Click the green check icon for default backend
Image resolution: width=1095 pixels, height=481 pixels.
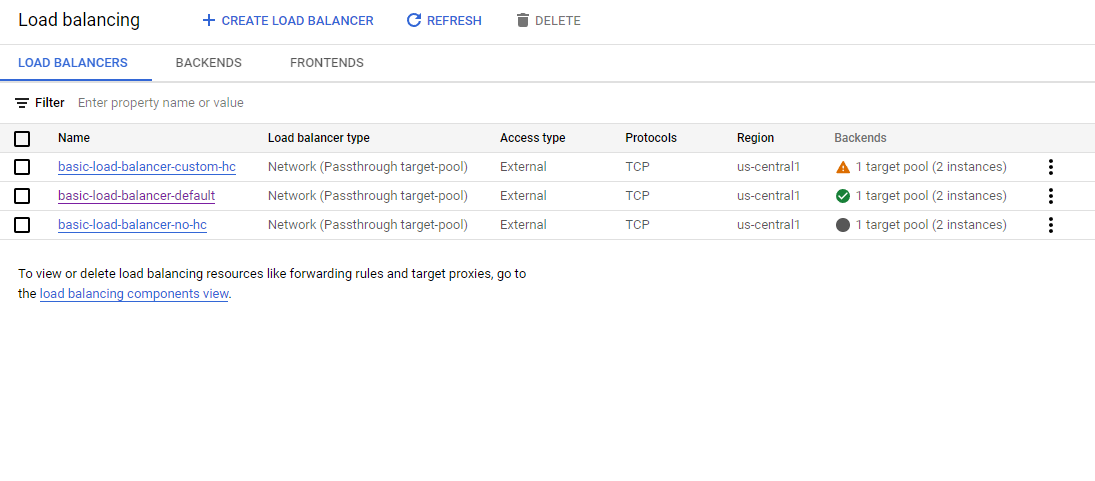click(843, 196)
